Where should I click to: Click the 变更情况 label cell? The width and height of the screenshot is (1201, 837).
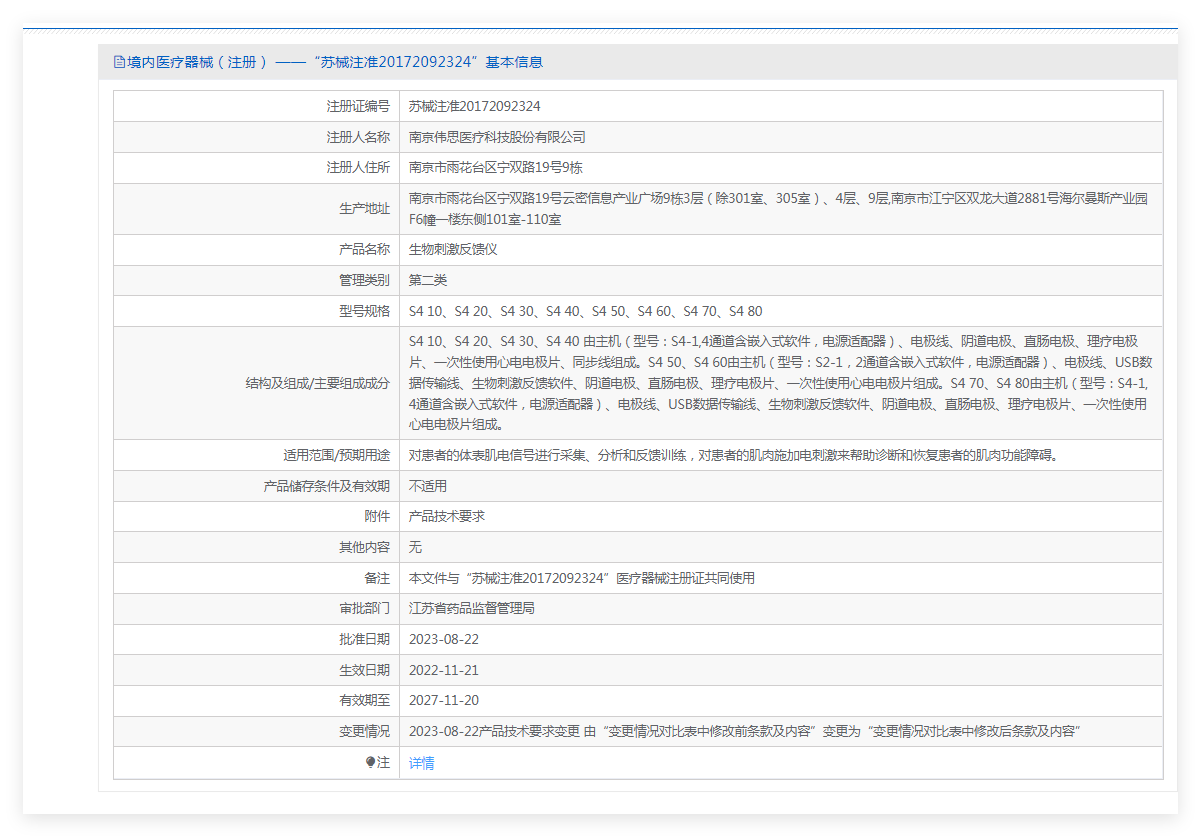[256, 732]
